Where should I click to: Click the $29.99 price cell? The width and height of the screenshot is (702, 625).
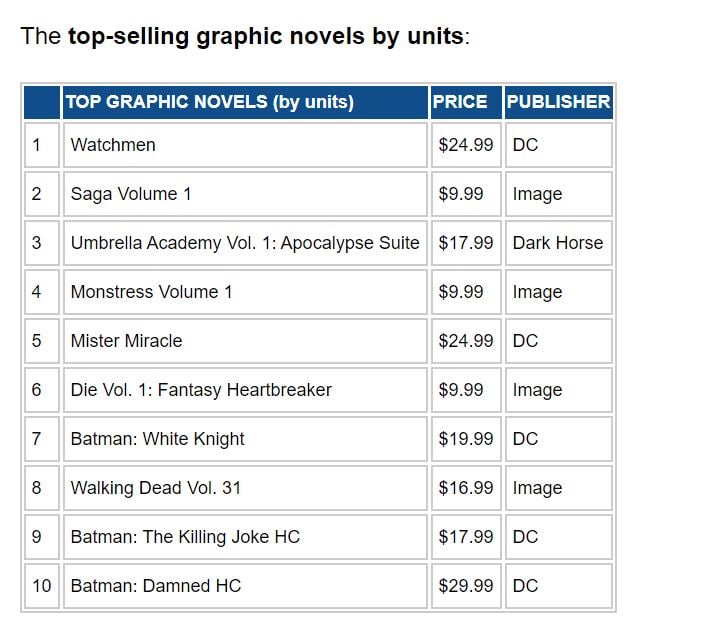(x=466, y=586)
